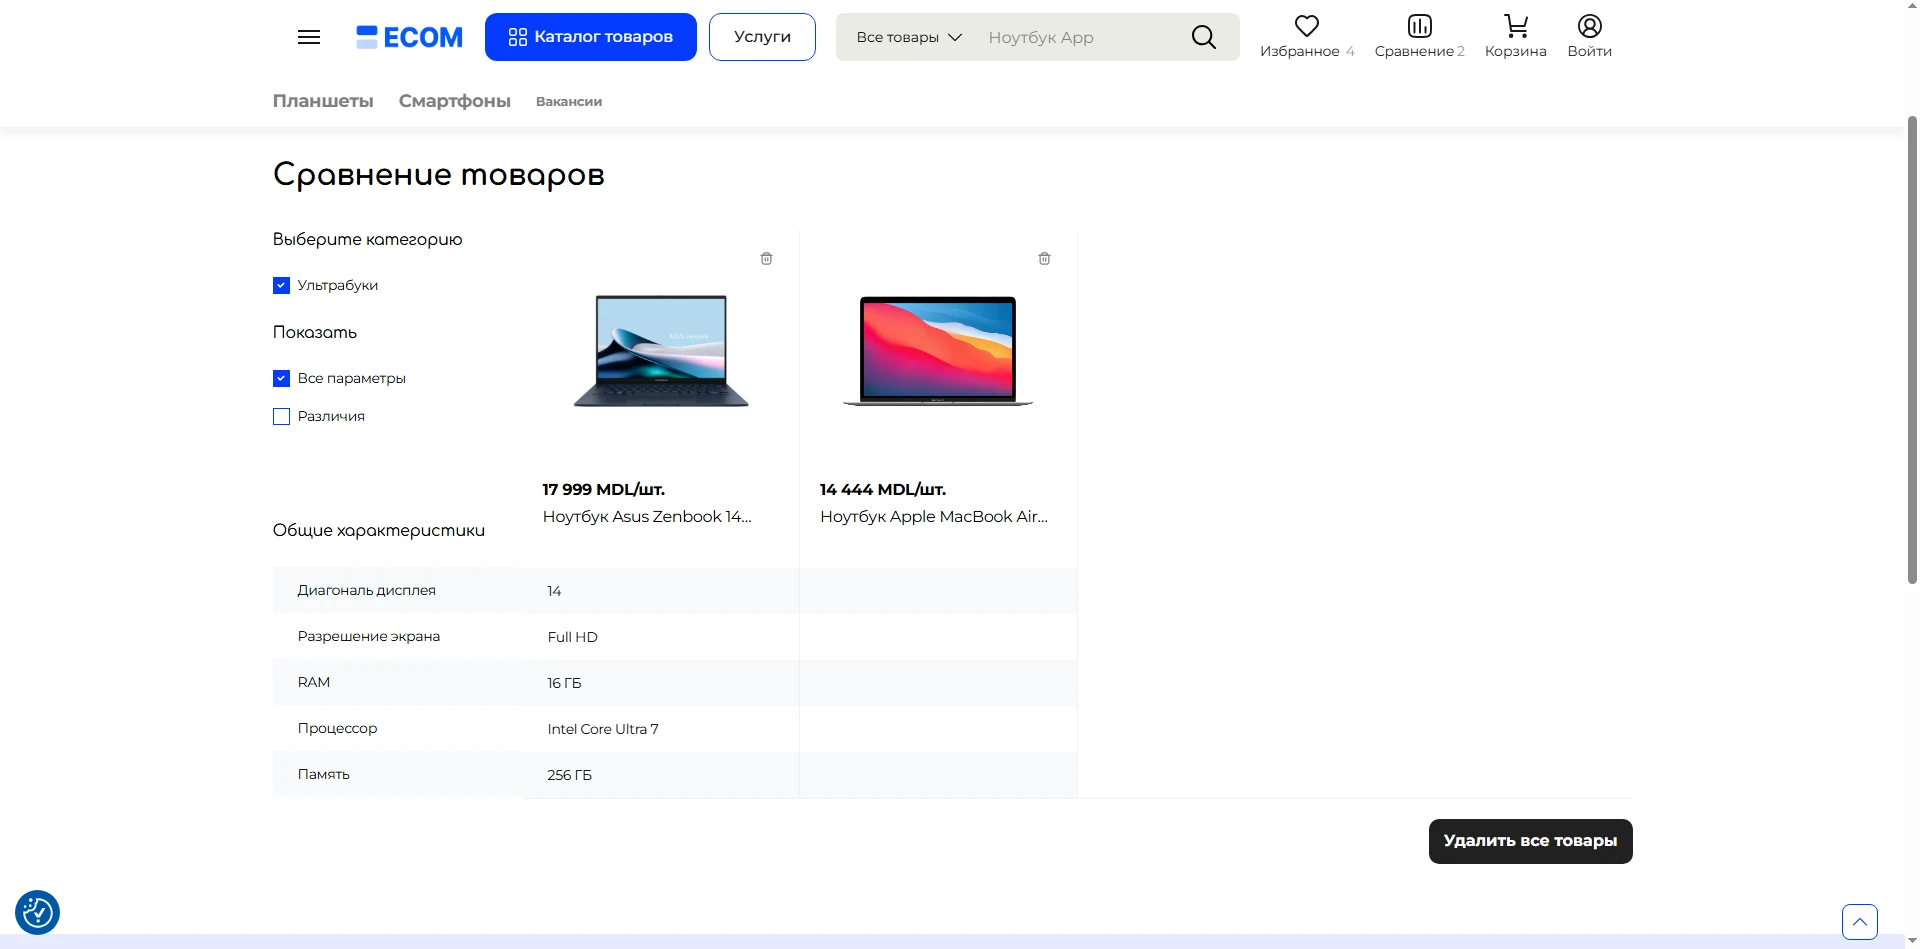Select the 17 999 MDL/шт. price
This screenshot has height=949, width=1920.
pyautogui.click(x=604, y=489)
